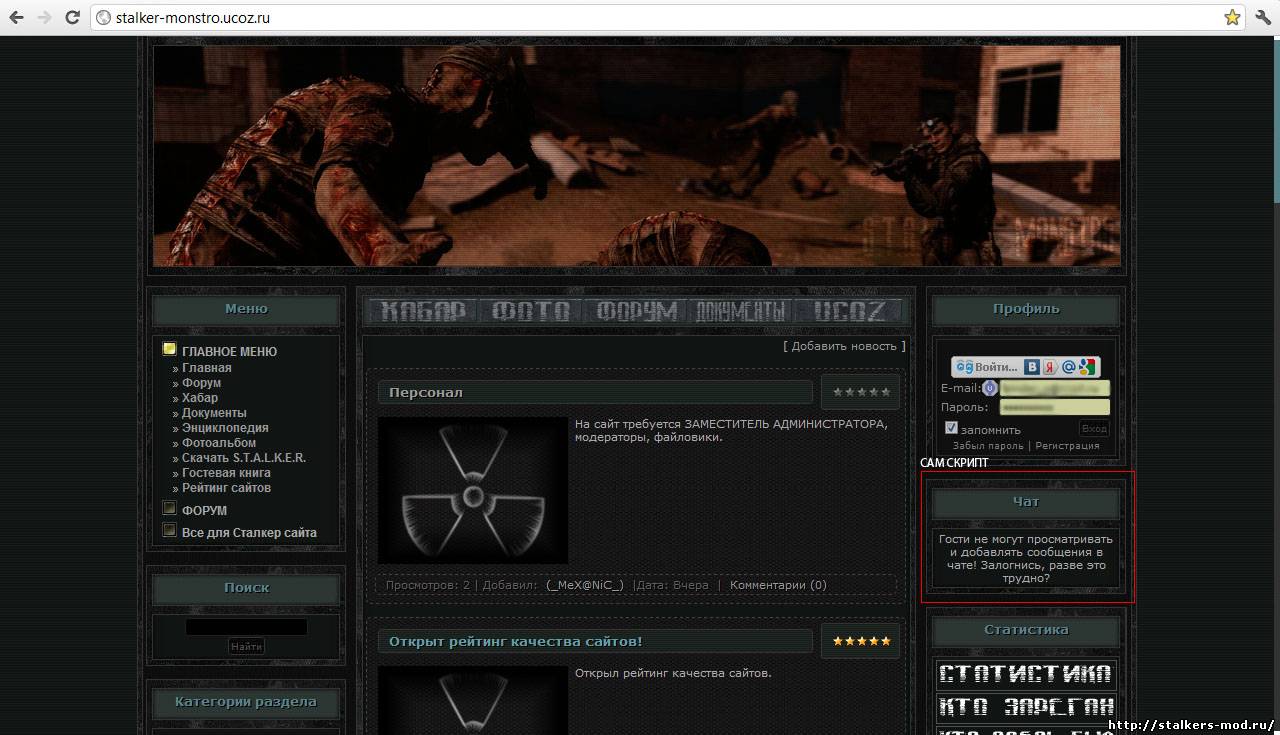Click the Чат panel header
This screenshot has height=735, width=1280.
tap(1026, 502)
